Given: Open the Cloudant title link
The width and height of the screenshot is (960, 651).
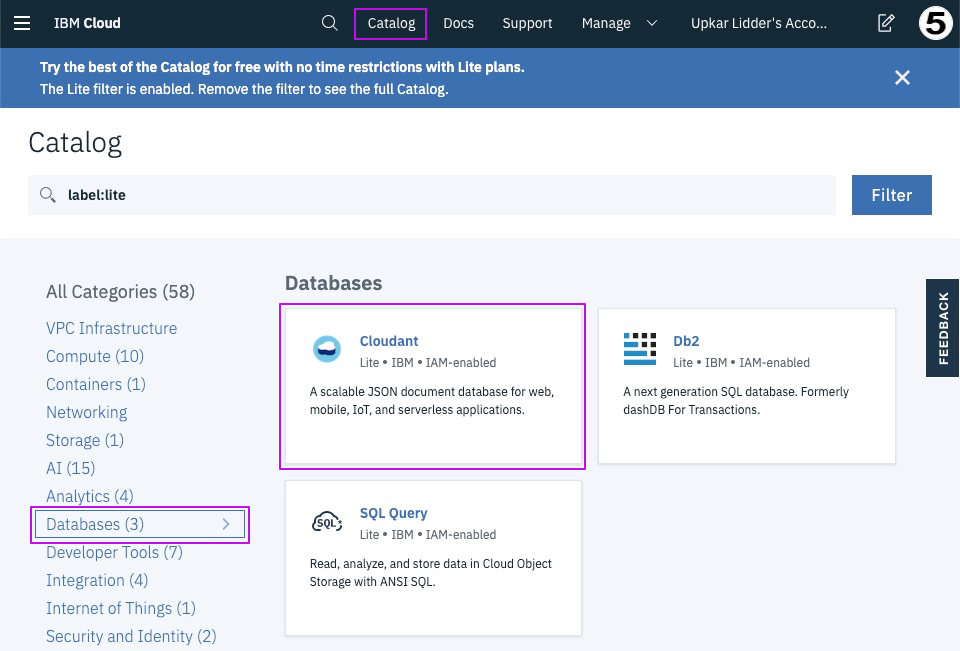Looking at the screenshot, I should (x=389, y=341).
